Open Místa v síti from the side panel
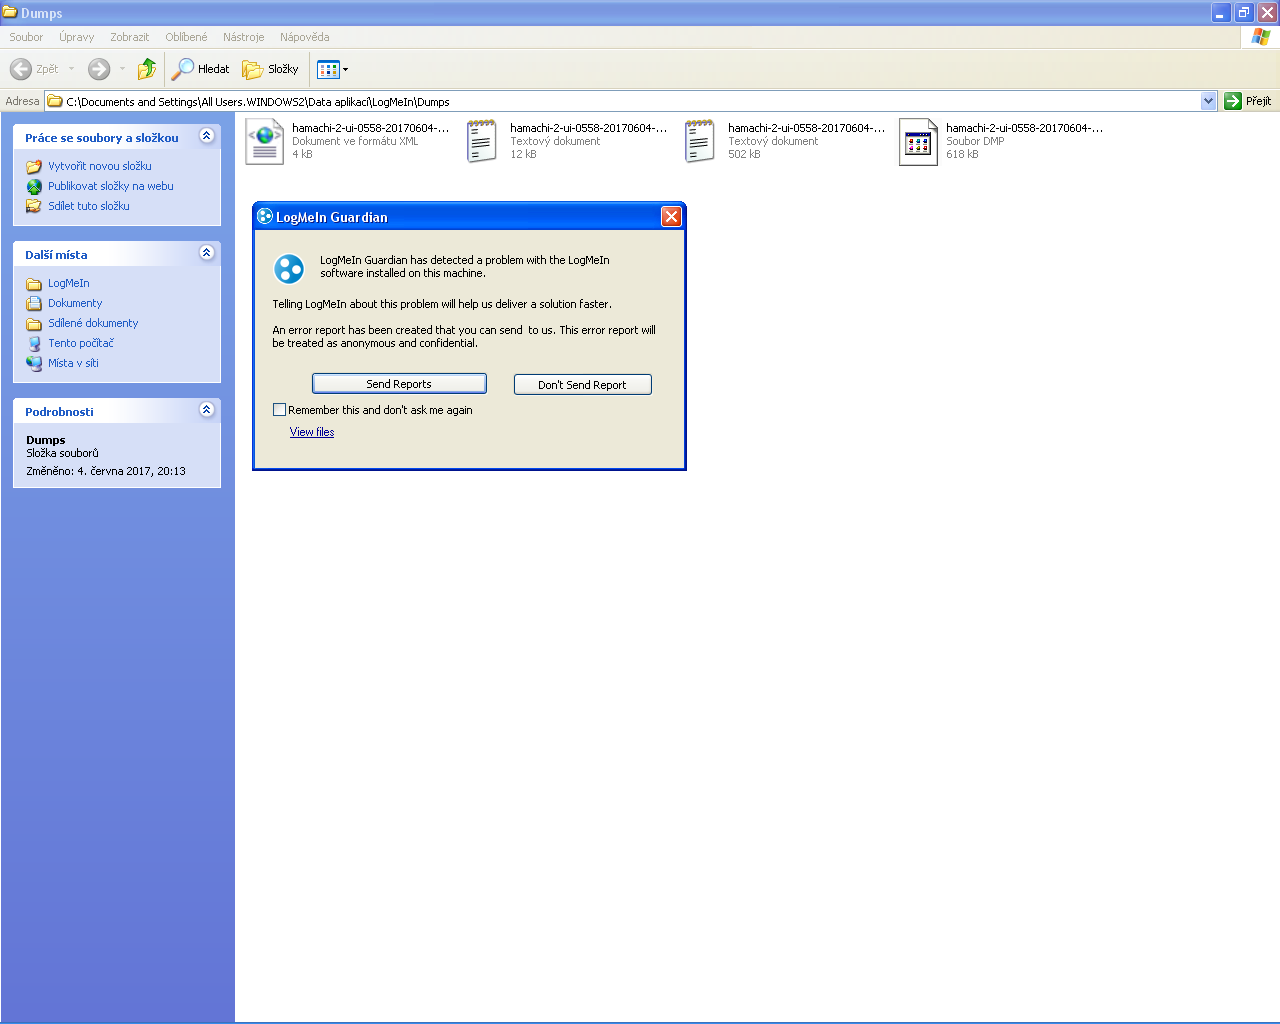Viewport: 1280px width, 1024px height. pyautogui.click(x=73, y=363)
